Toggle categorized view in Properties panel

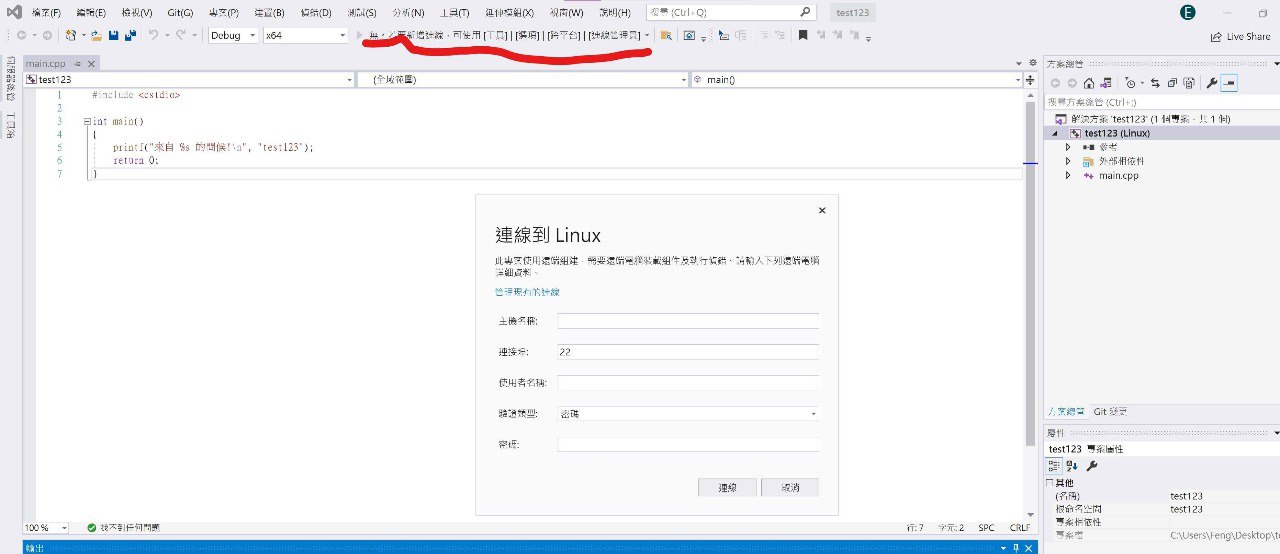click(1054, 465)
